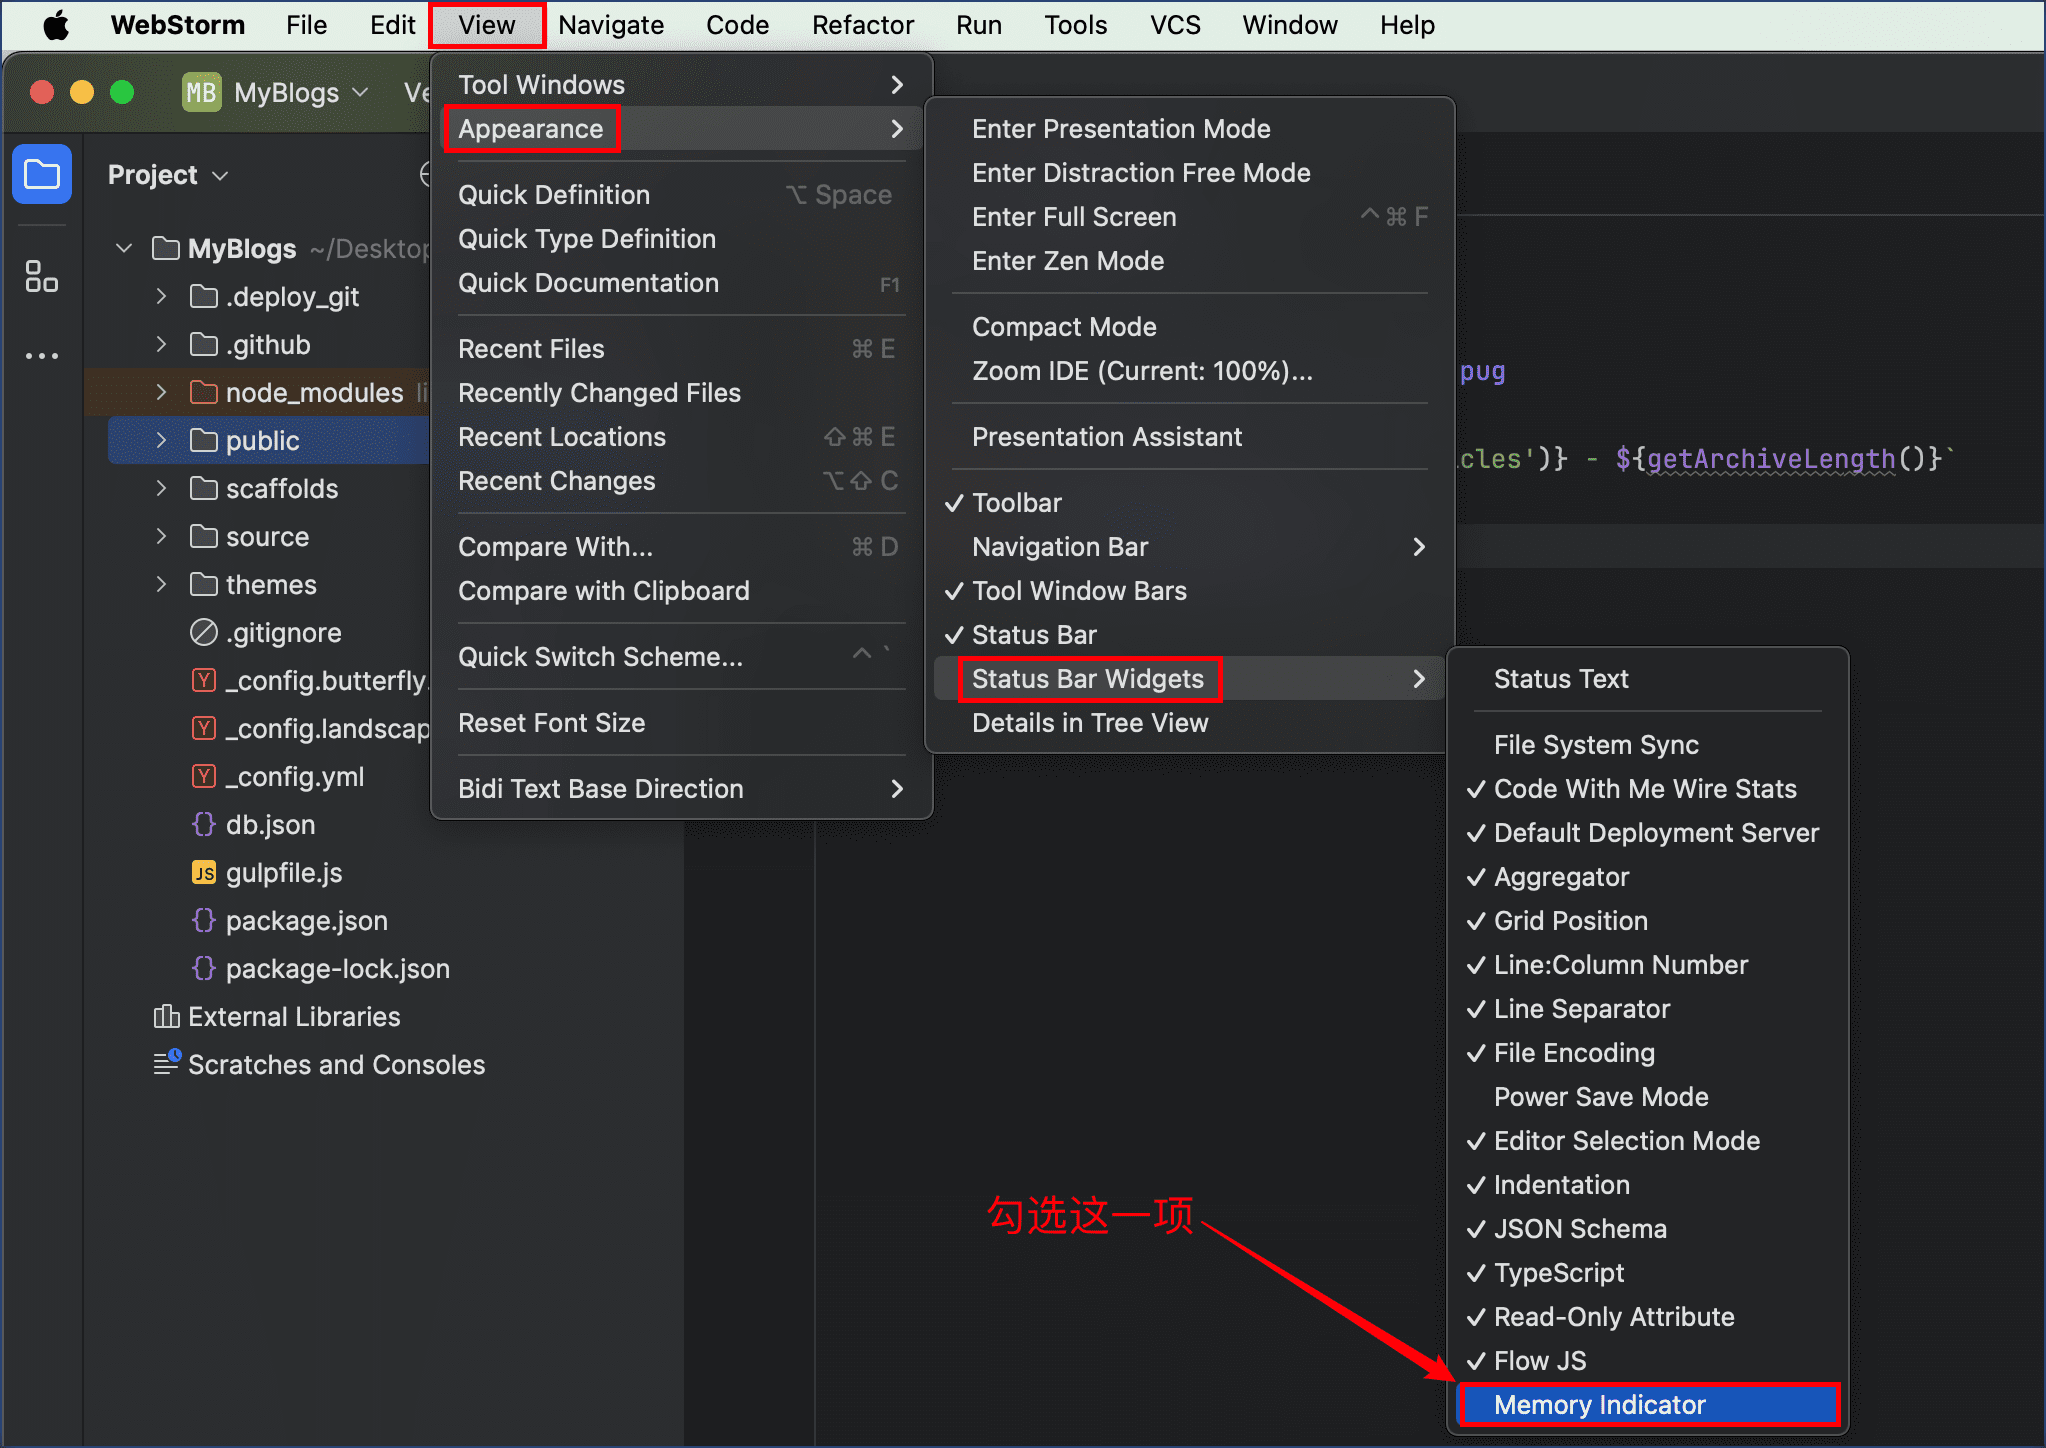Toggle the File Encoding widget
This screenshot has width=2046, height=1448.
[x=1648, y=1053]
